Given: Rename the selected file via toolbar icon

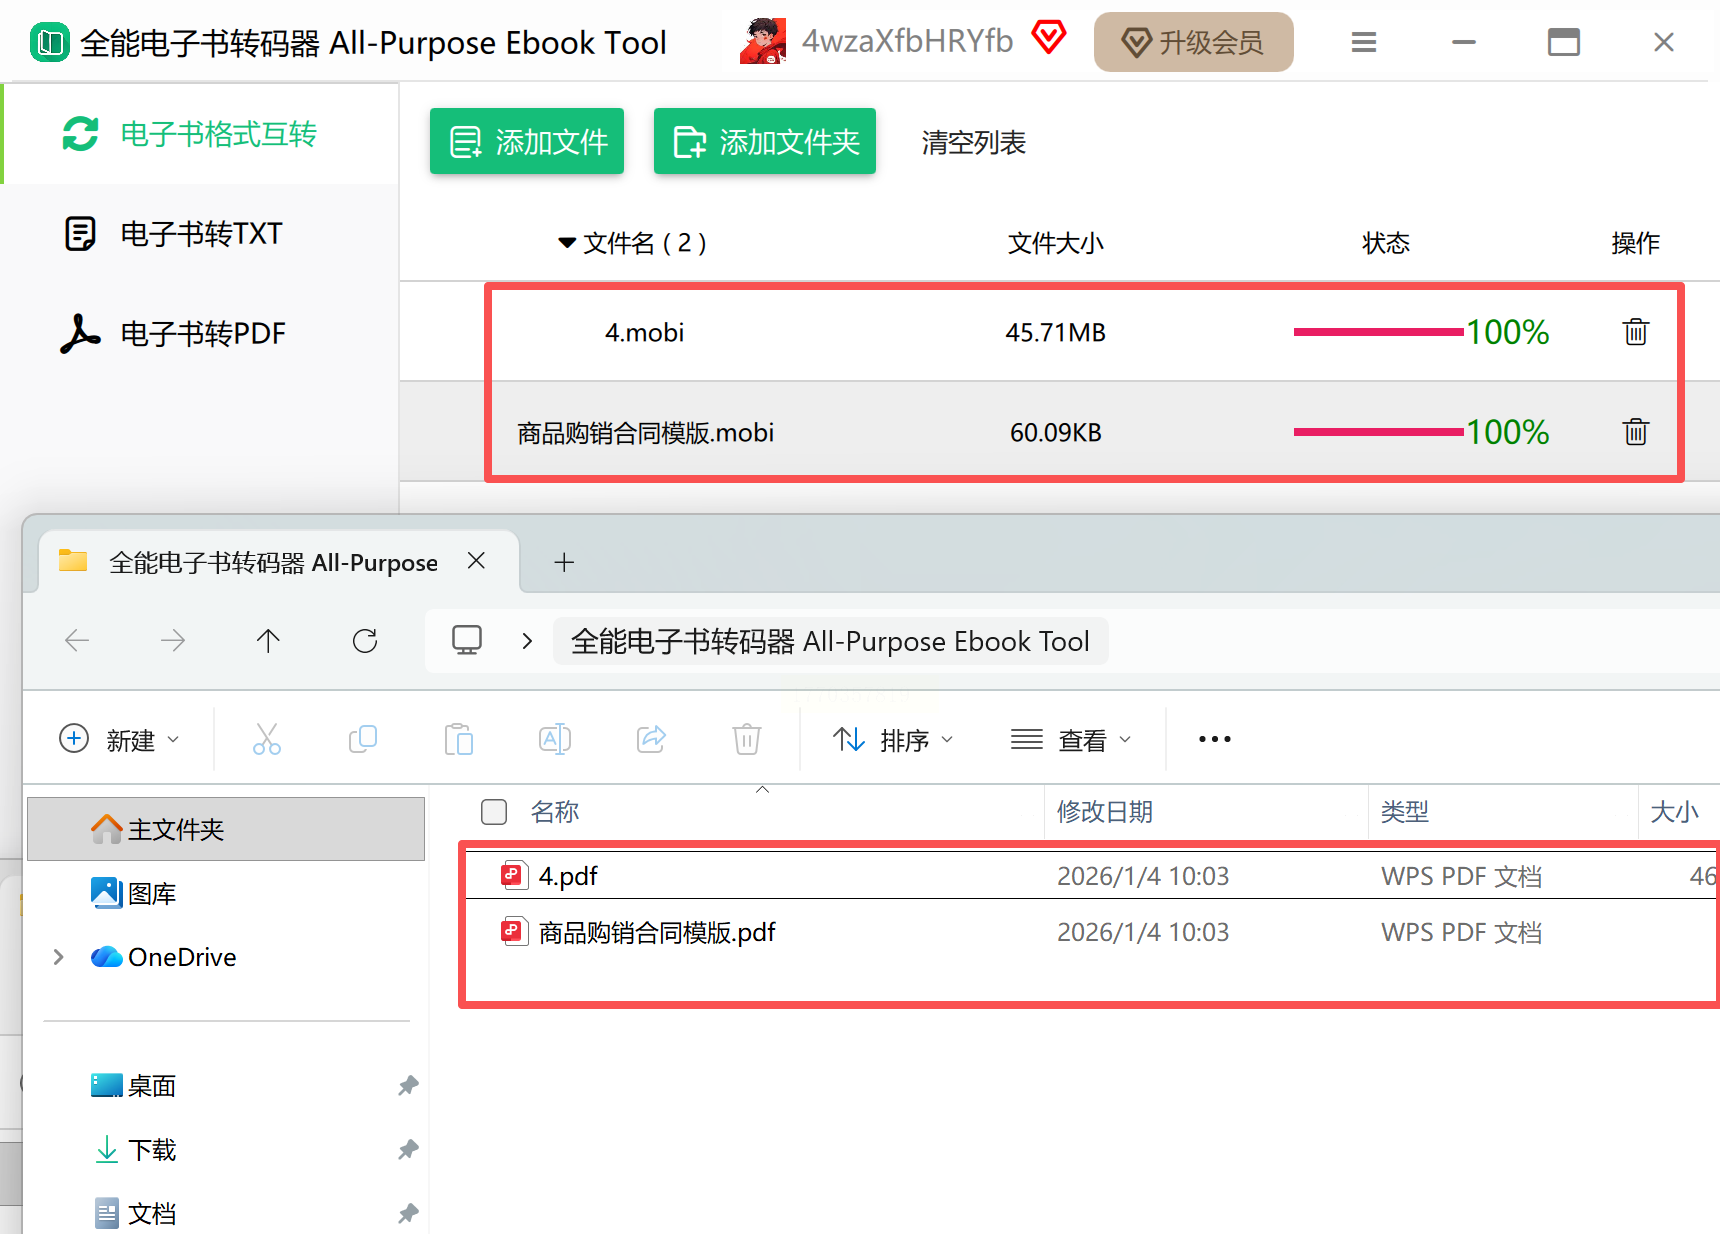Looking at the screenshot, I should [555, 739].
